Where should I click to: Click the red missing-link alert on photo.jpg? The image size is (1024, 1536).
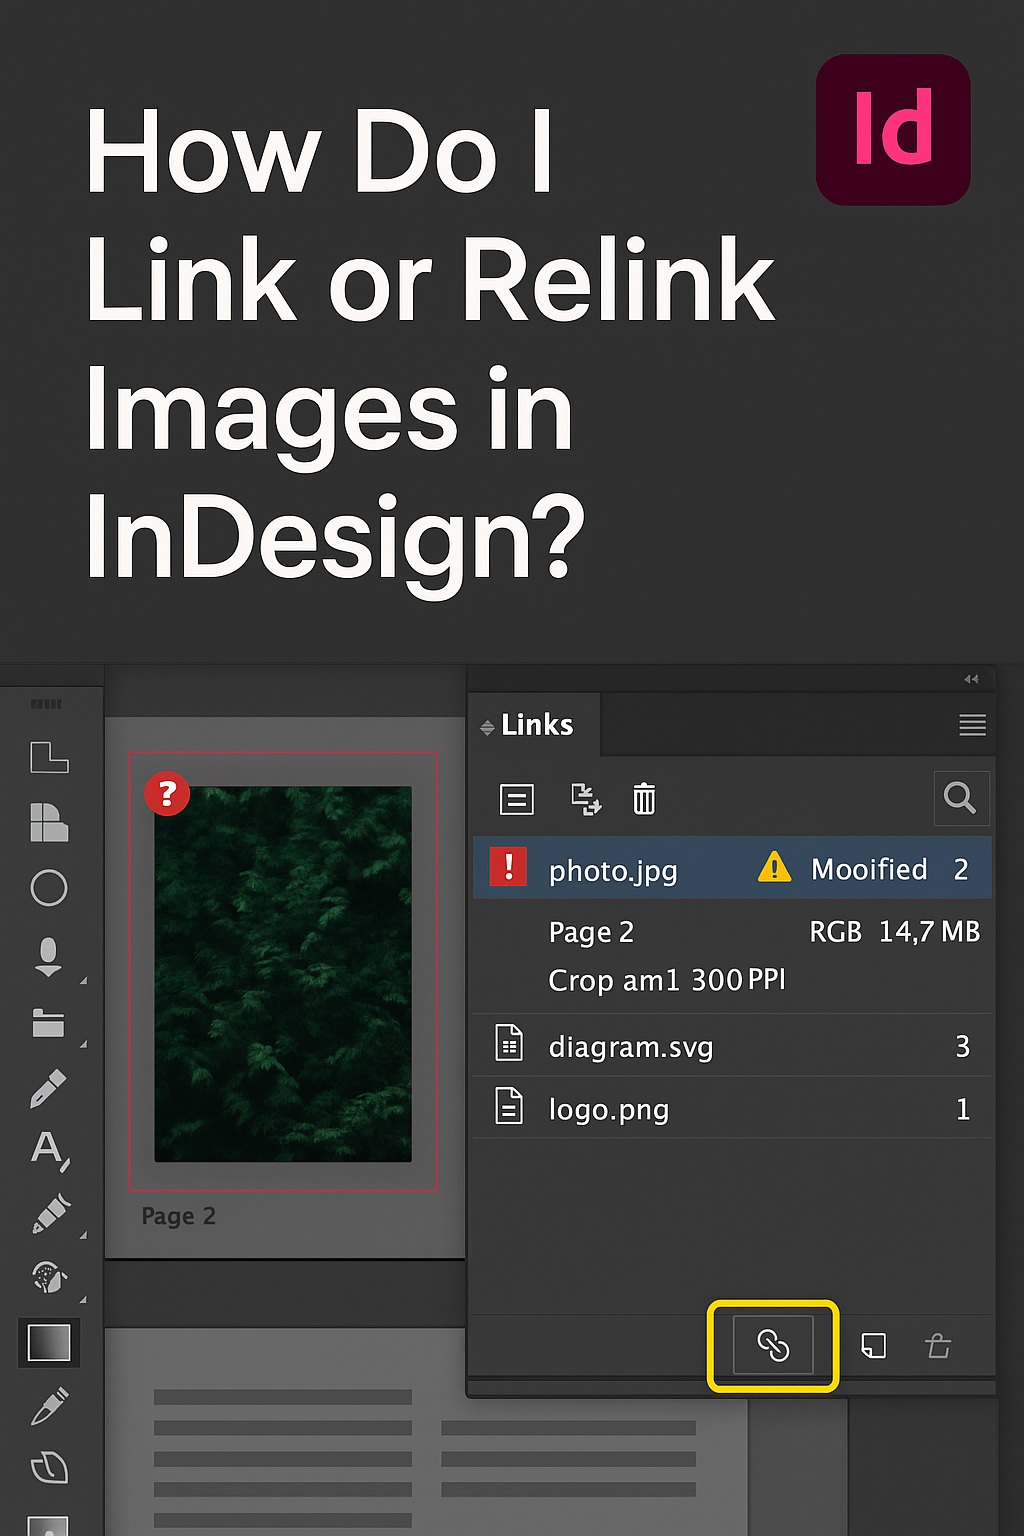(507, 868)
